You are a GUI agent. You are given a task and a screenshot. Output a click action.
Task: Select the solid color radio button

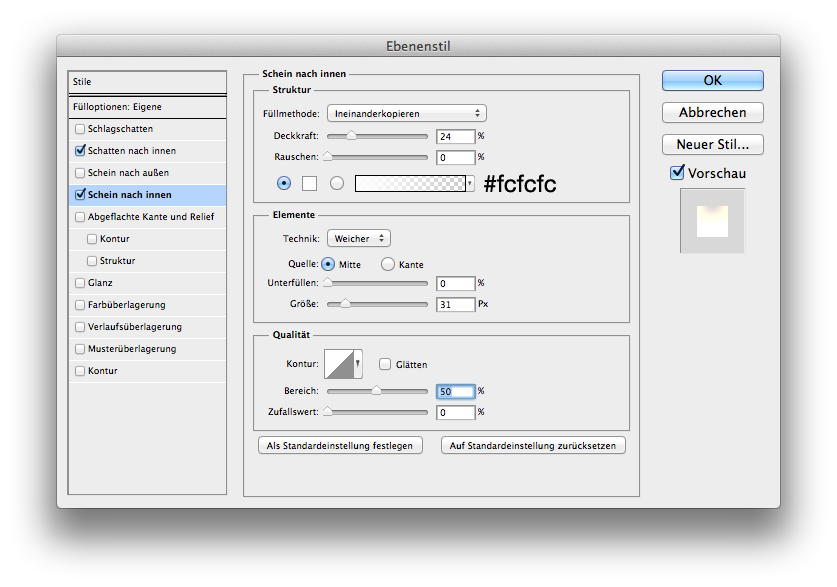[x=284, y=183]
